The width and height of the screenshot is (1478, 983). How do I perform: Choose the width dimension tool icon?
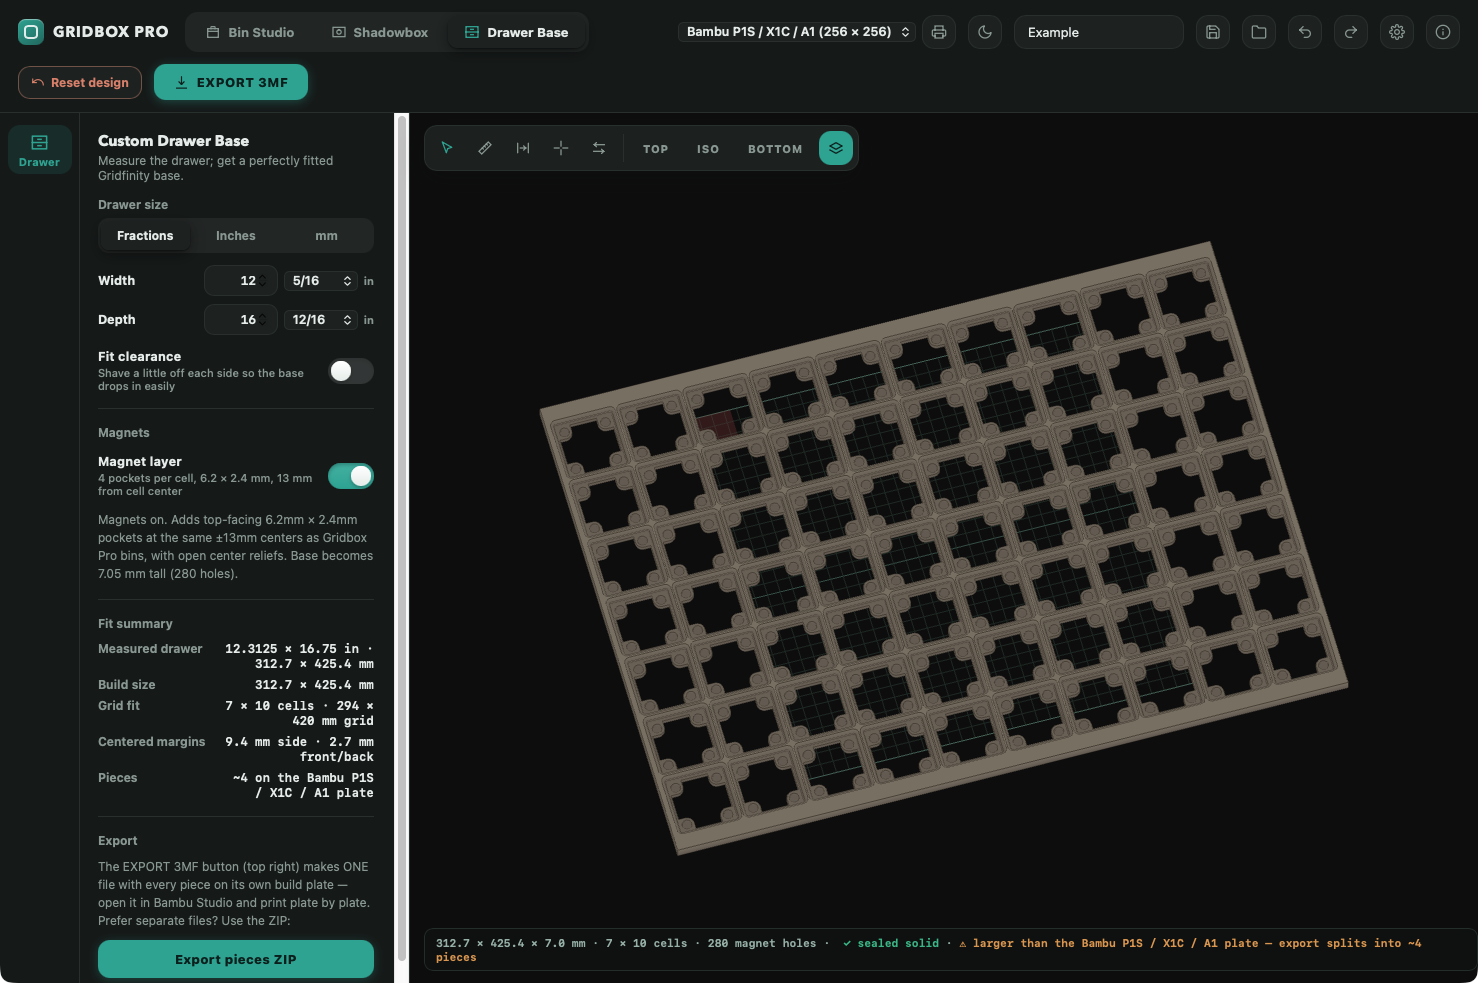(x=523, y=148)
